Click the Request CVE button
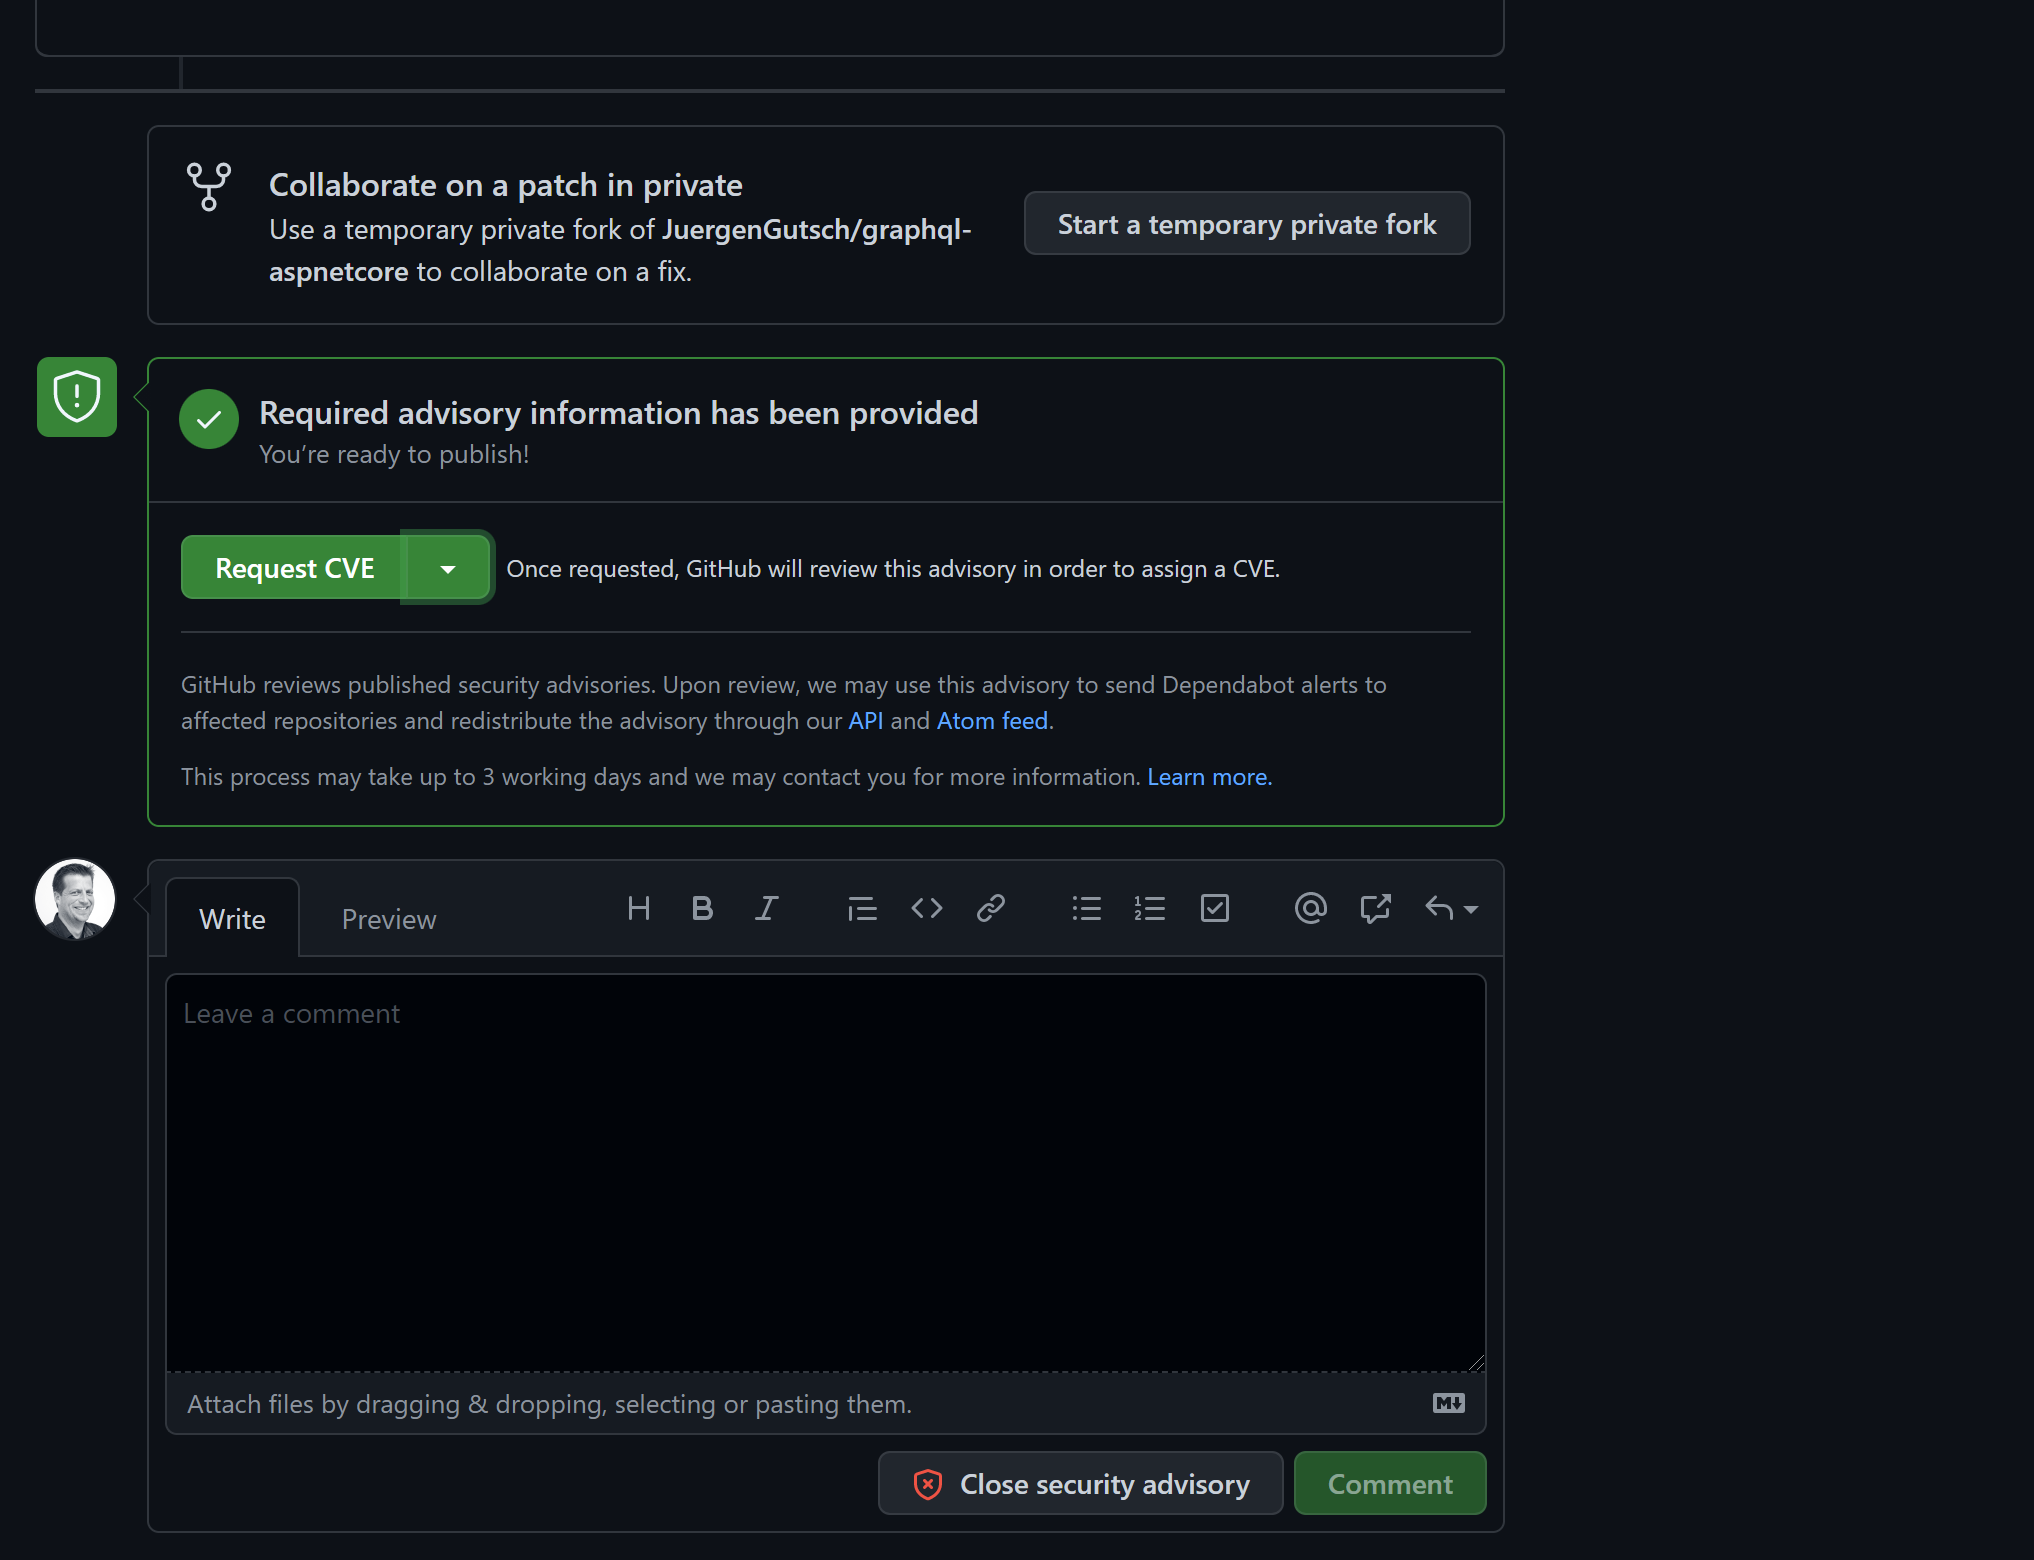Screen dimensions: 2034x1560 (x=293, y=568)
